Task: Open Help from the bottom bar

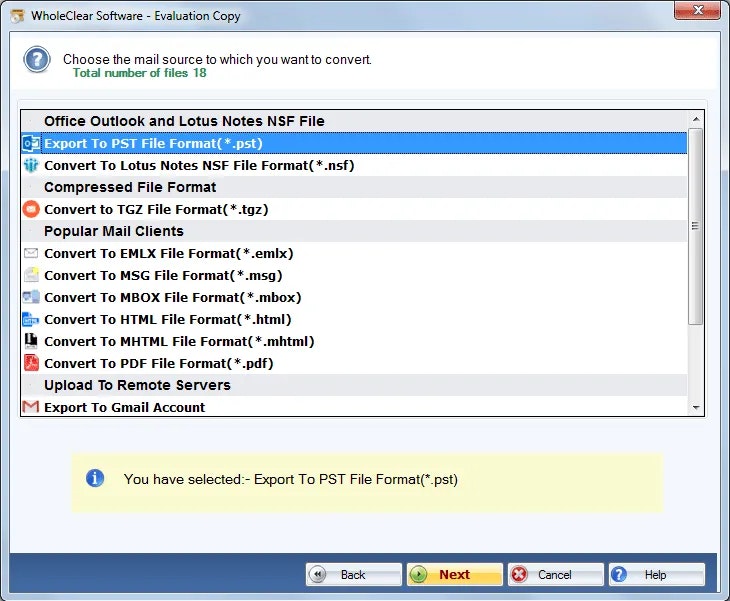Action: pos(657,574)
